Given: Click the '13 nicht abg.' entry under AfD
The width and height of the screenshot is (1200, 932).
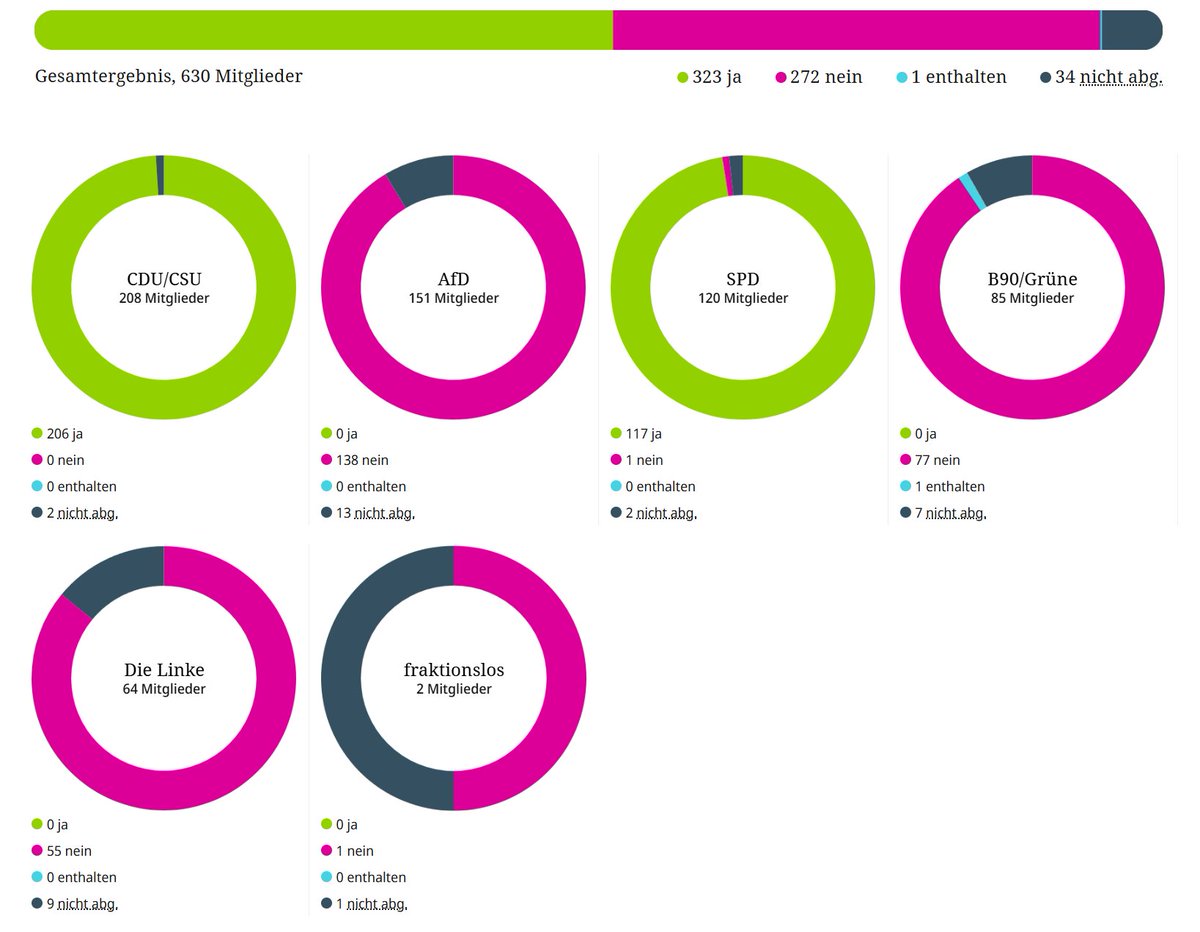Looking at the screenshot, I should point(375,513).
